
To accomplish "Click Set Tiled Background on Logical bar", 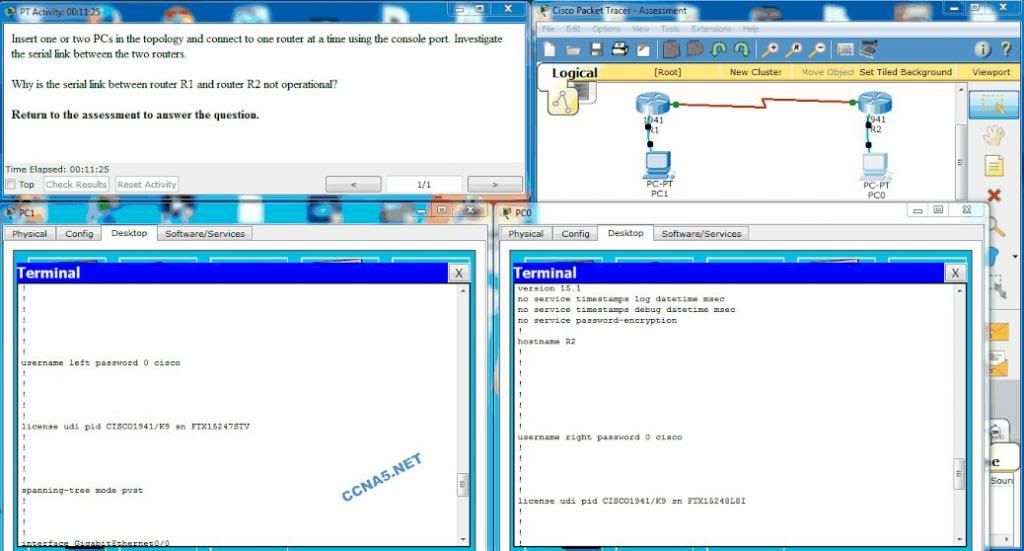I will [x=905, y=72].
